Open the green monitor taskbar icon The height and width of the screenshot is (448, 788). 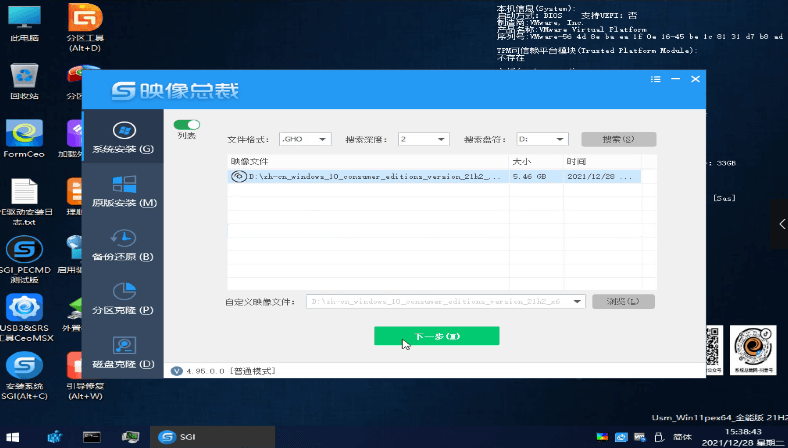[x=130, y=437]
